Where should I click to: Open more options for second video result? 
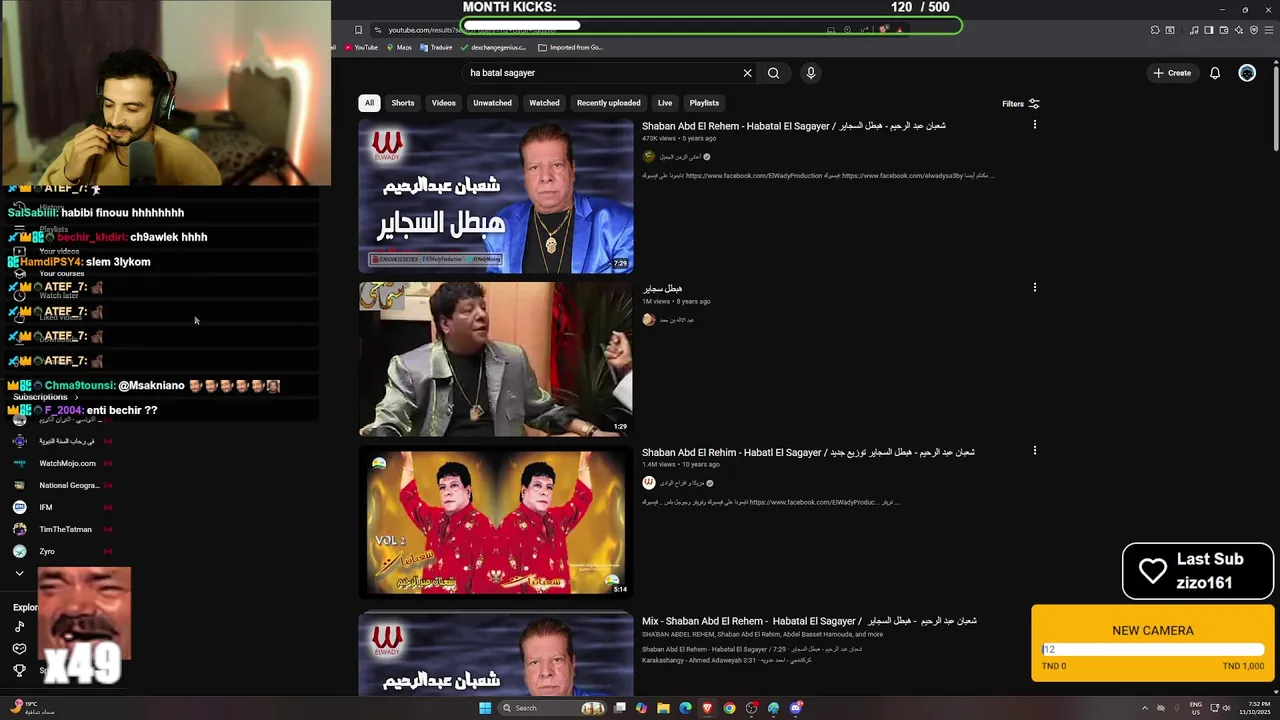point(1034,288)
